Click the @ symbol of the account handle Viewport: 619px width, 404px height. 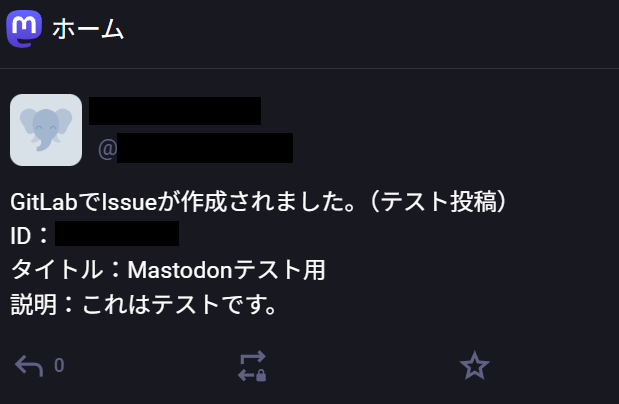107,149
